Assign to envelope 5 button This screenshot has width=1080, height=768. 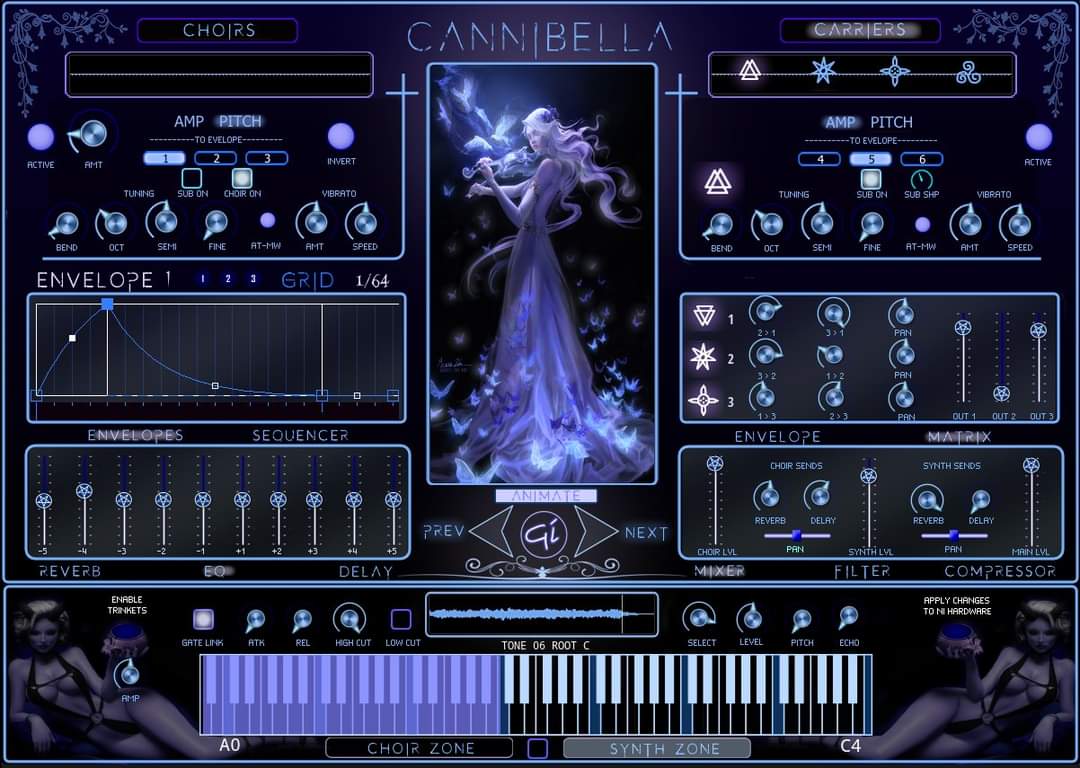tap(871, 159)
